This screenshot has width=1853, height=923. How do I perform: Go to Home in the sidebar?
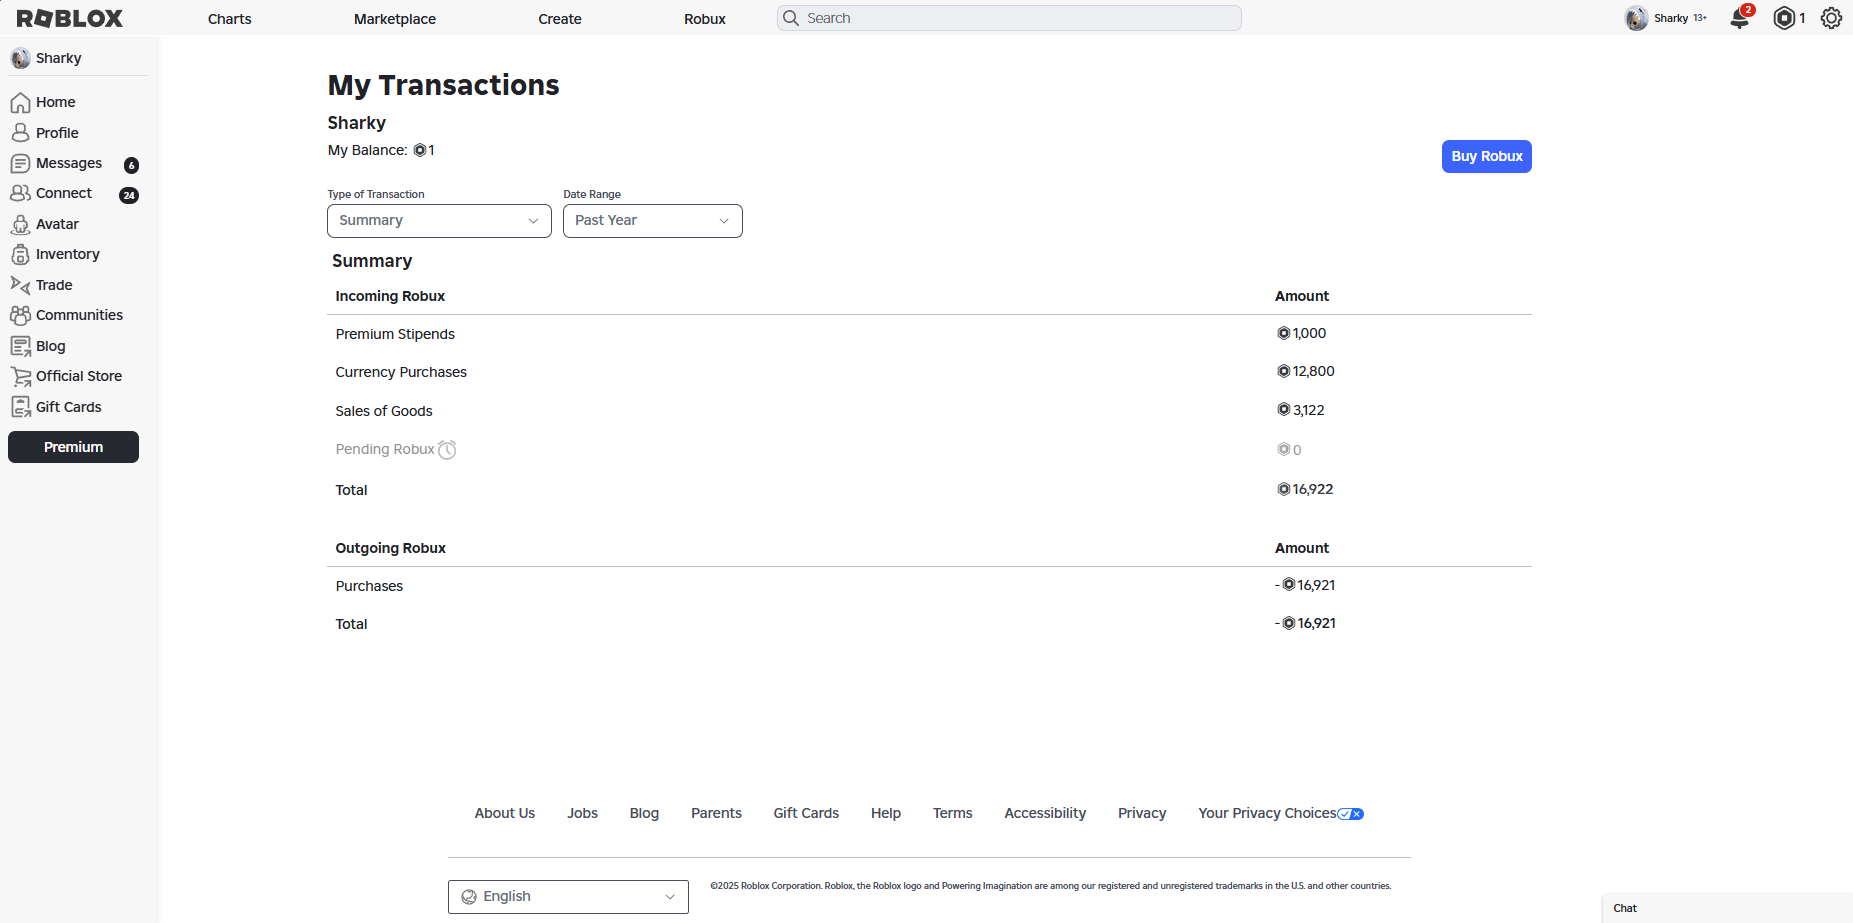tap(56, 102)
